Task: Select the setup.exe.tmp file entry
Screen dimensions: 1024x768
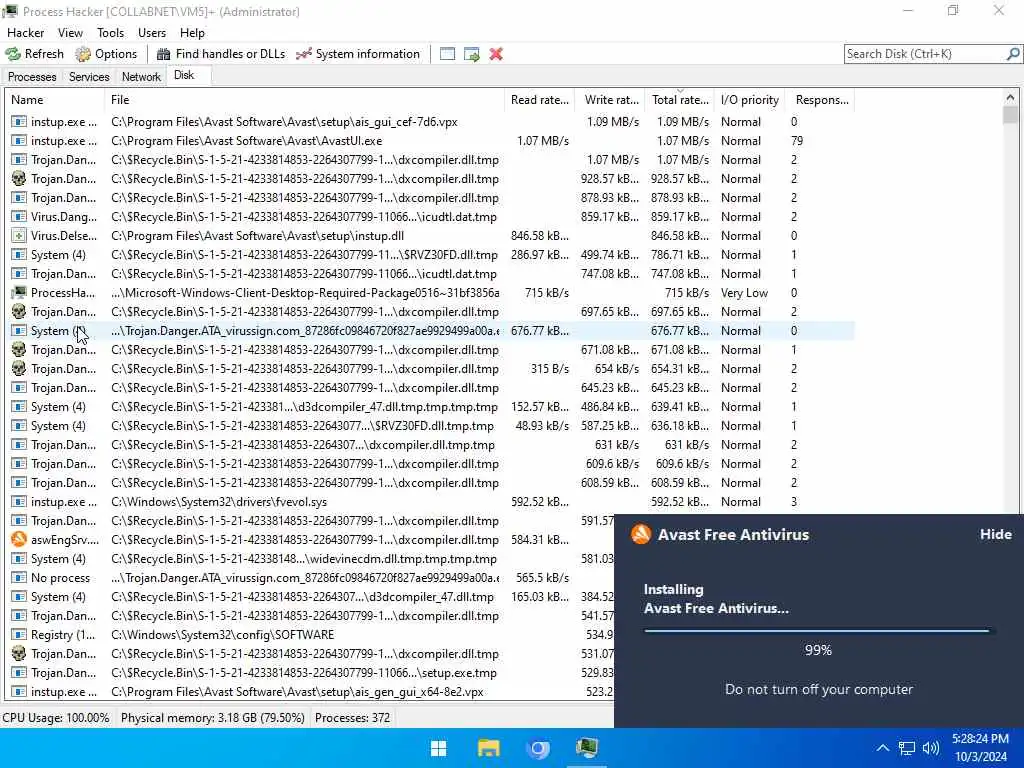Action: click(x=304, y=673)
